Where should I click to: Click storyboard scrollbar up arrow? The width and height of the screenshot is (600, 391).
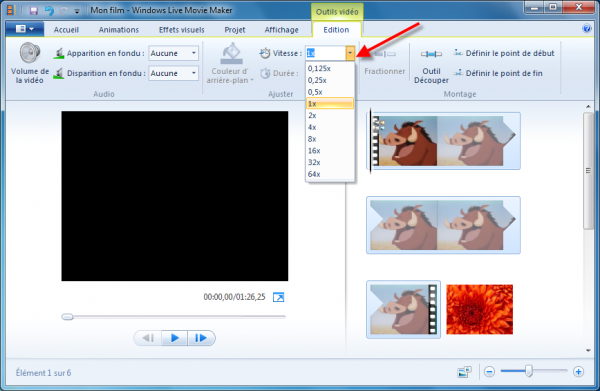click(x=588, y=106)
